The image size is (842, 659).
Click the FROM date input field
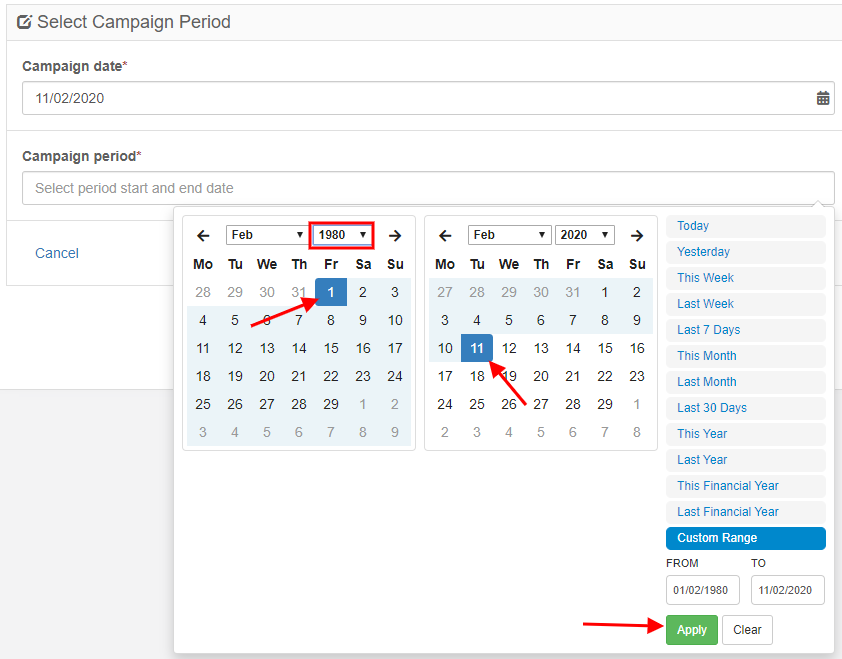tap(702, 590)
